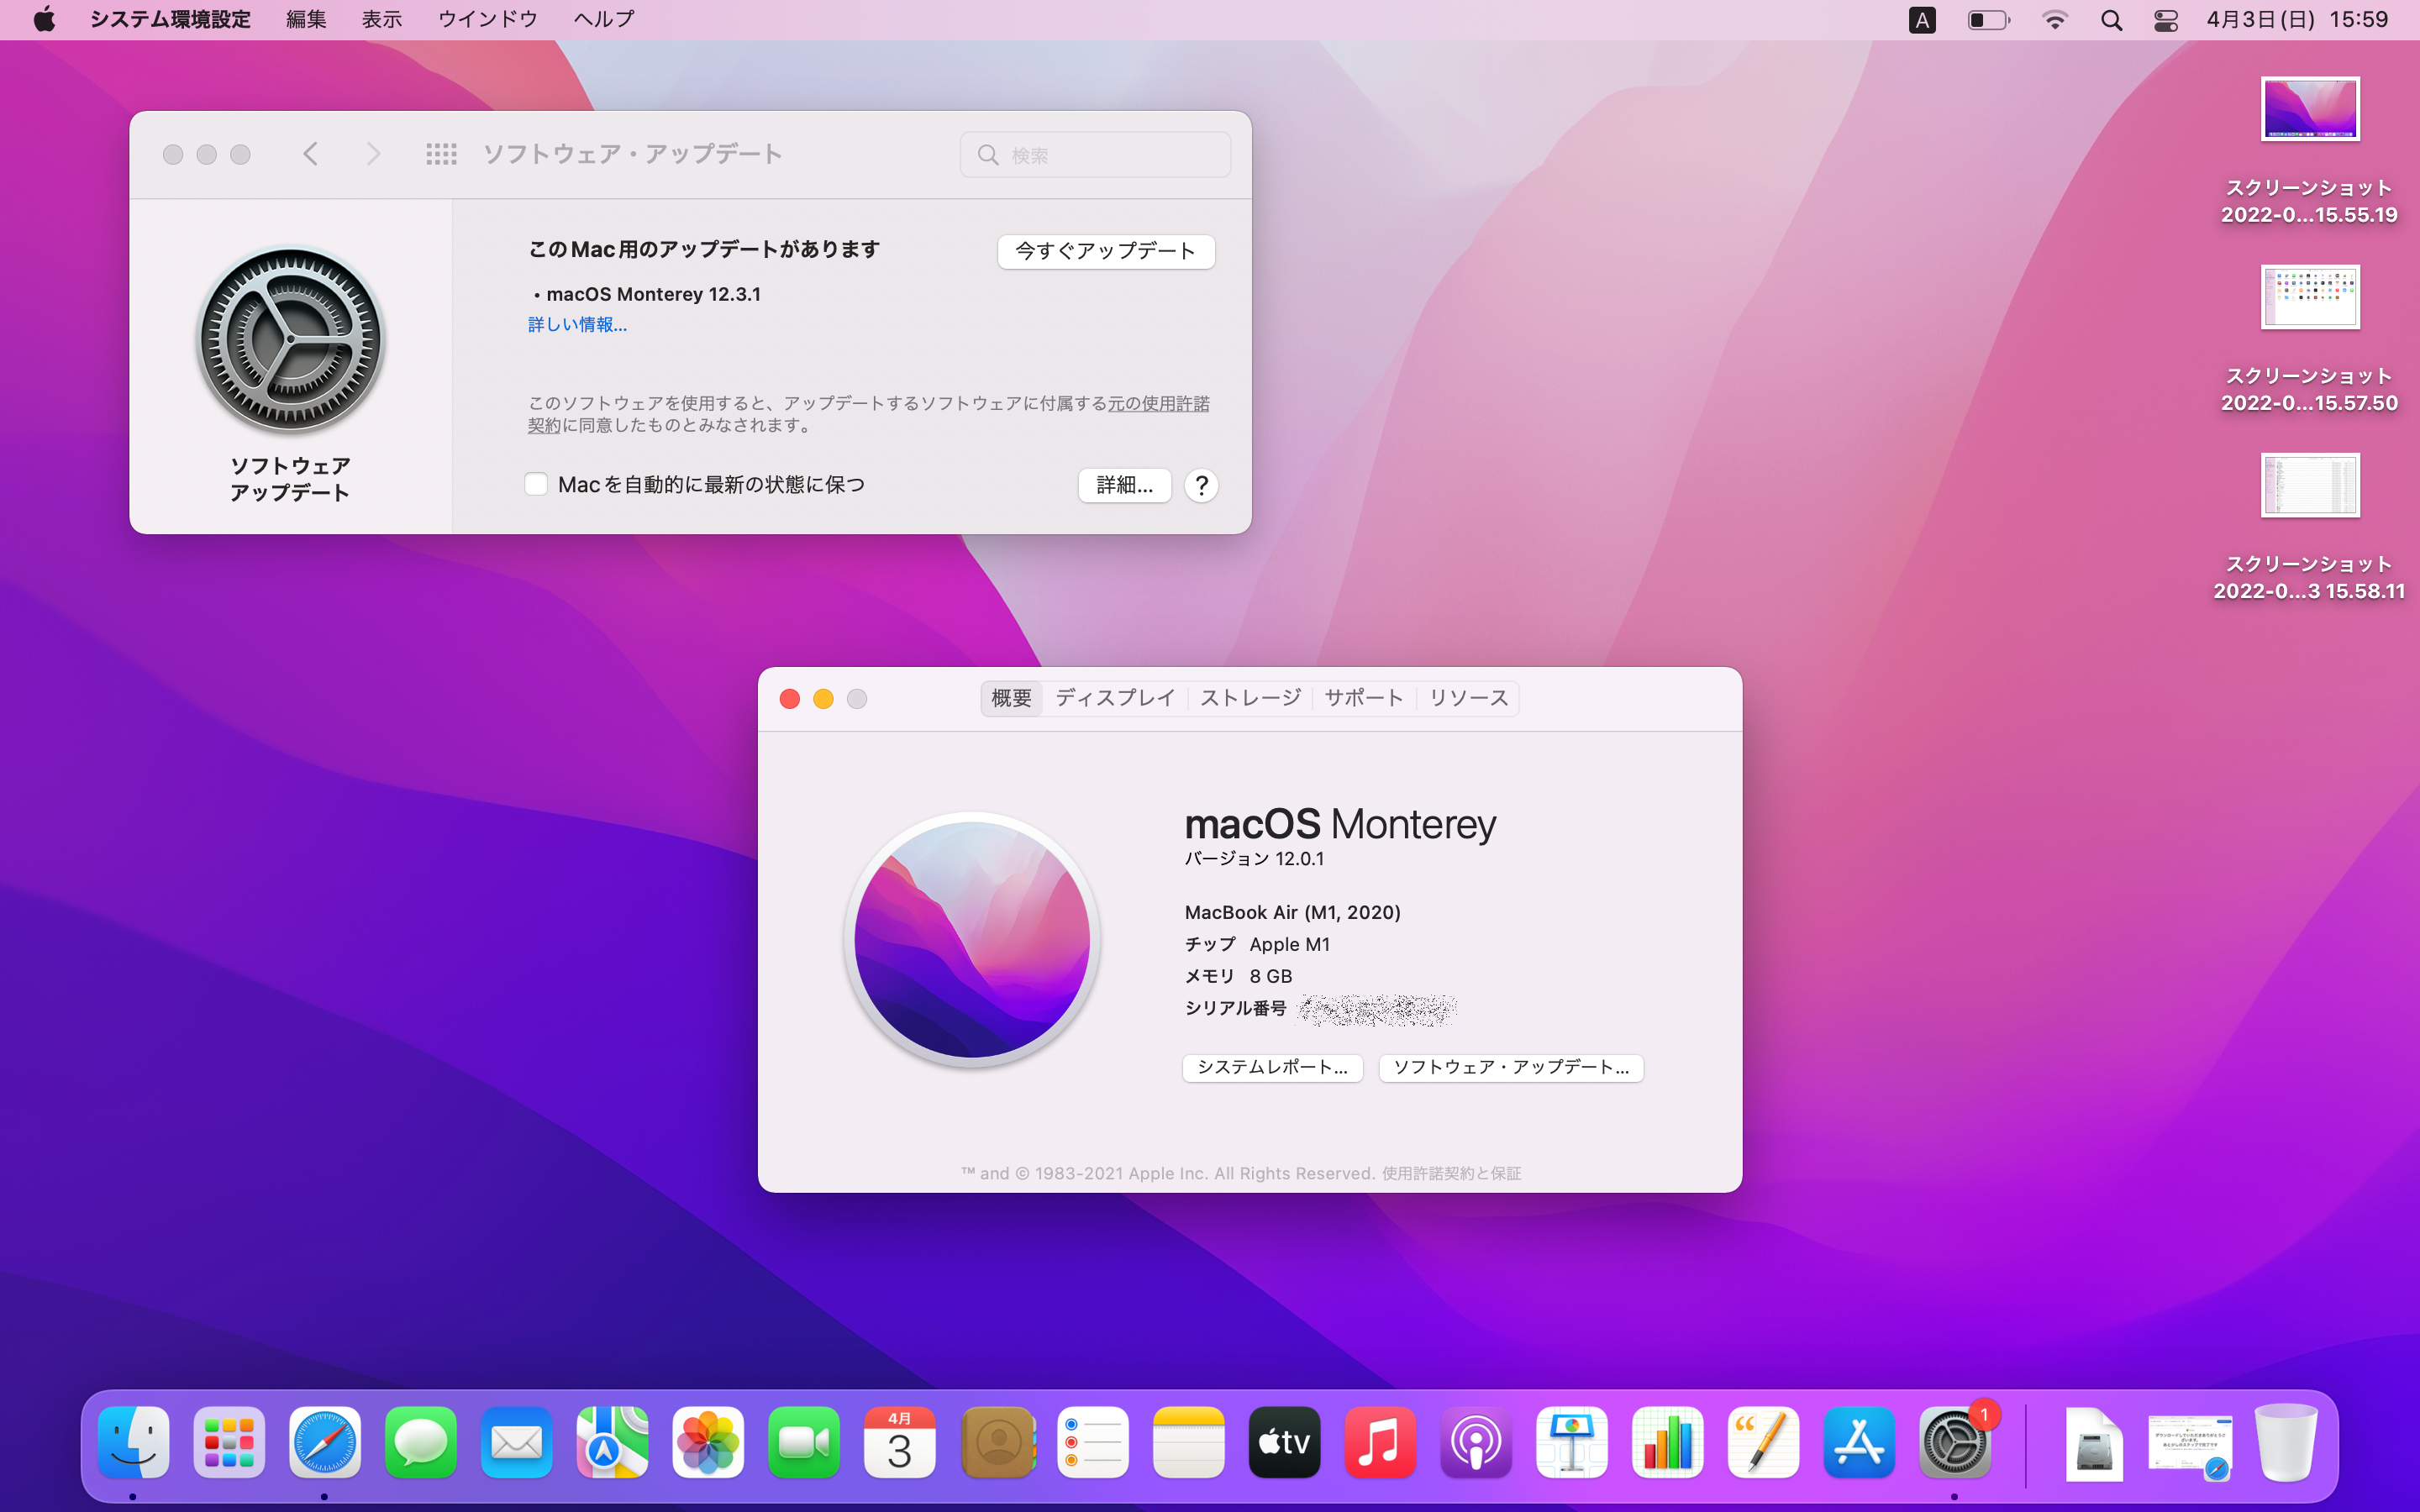Screen dimensions: 2420x1512
Task: Open 詳しい情報... link
Action: (x=577, y=324)
